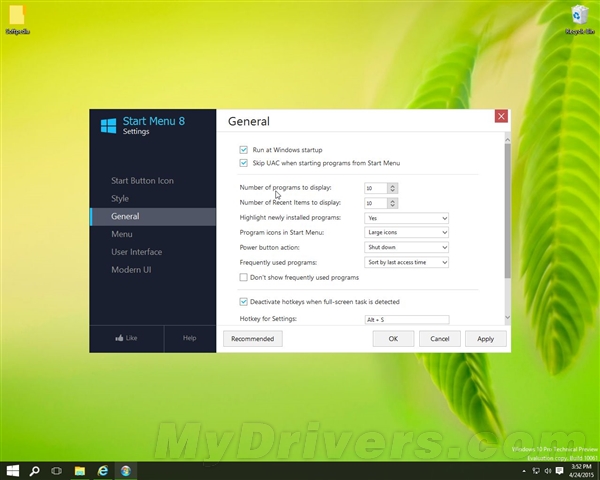Enable Don't show frequently used programs
The width and height of the screenshot is (600, 480).
[x=243, y=277]
